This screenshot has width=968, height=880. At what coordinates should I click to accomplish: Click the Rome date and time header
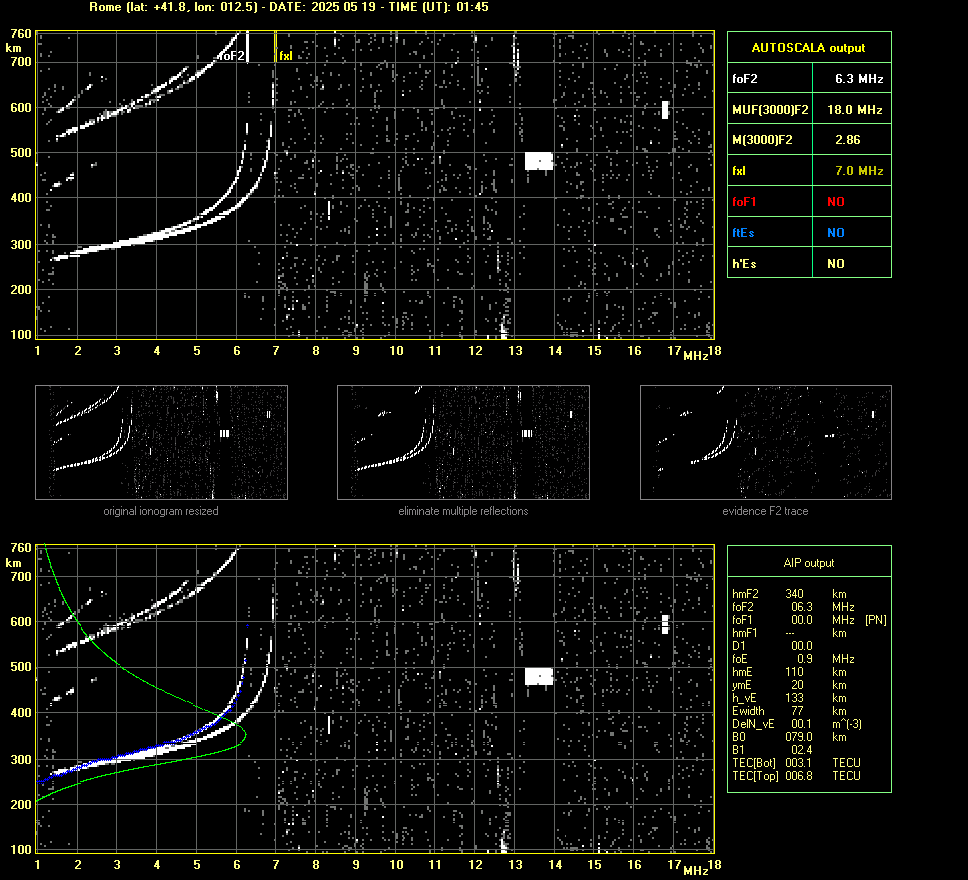click(289, 7)
